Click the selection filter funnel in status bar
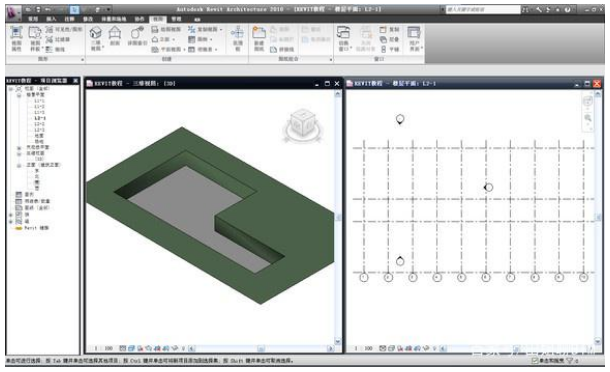This screenshot has height=372, width=610. (x=571, y=361)
